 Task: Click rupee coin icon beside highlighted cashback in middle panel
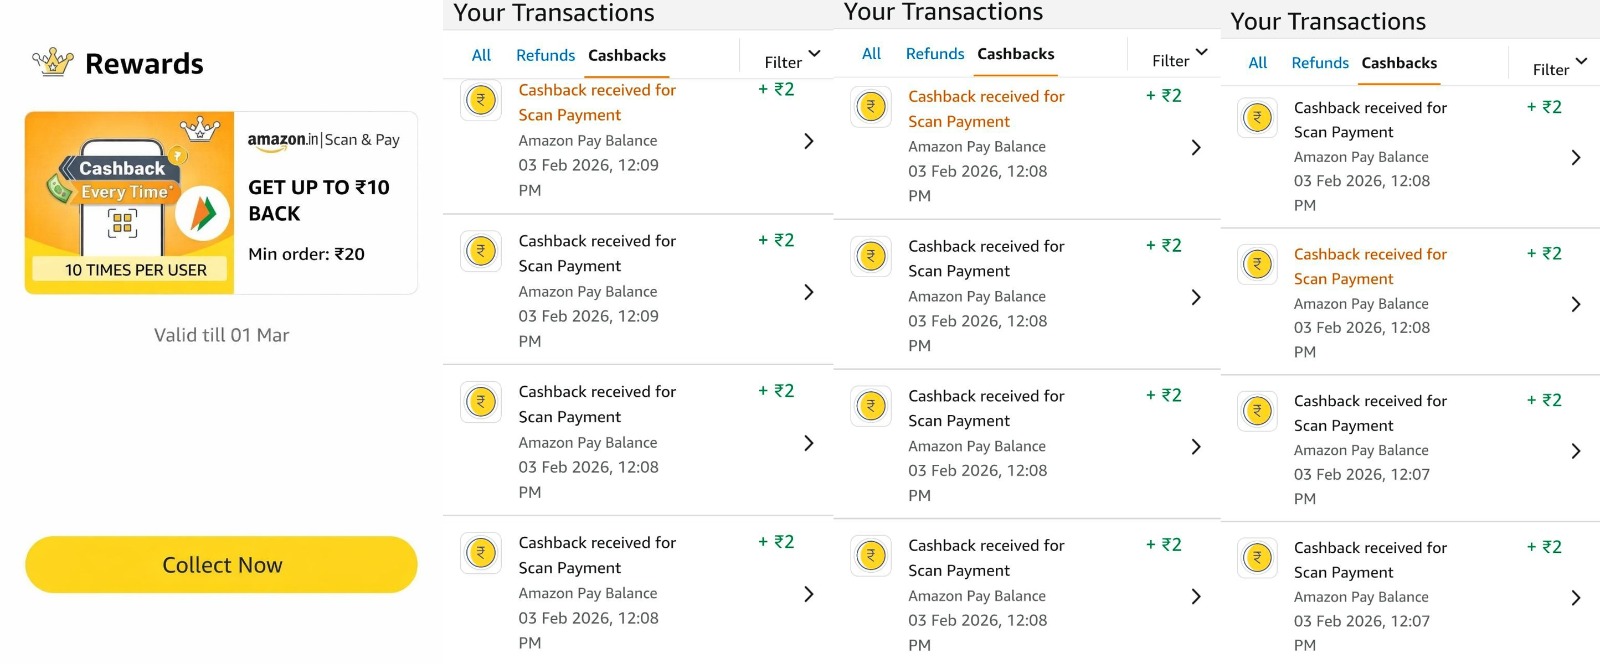(871, 107)
